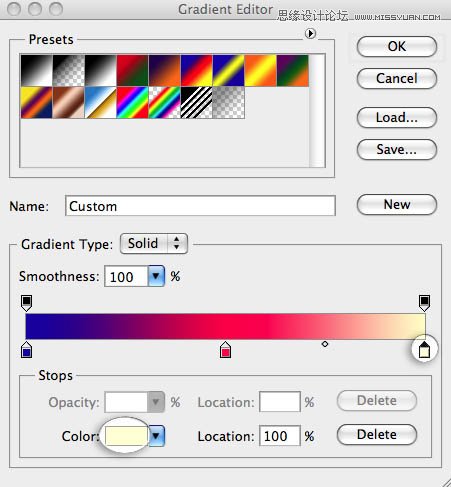Choose the violet-to-orange gradient preset
This screenshot has height=487, width=451.
pyautogui.click(x=165, y=71)
